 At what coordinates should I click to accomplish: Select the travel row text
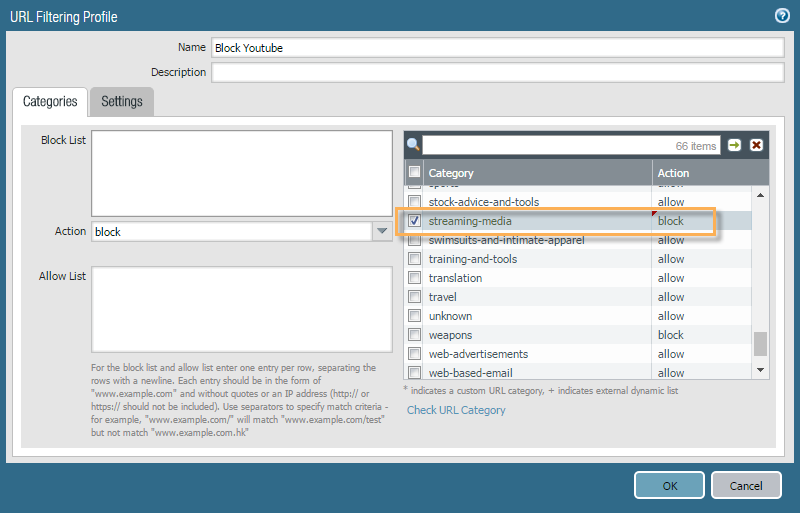(x=442, y=297)
